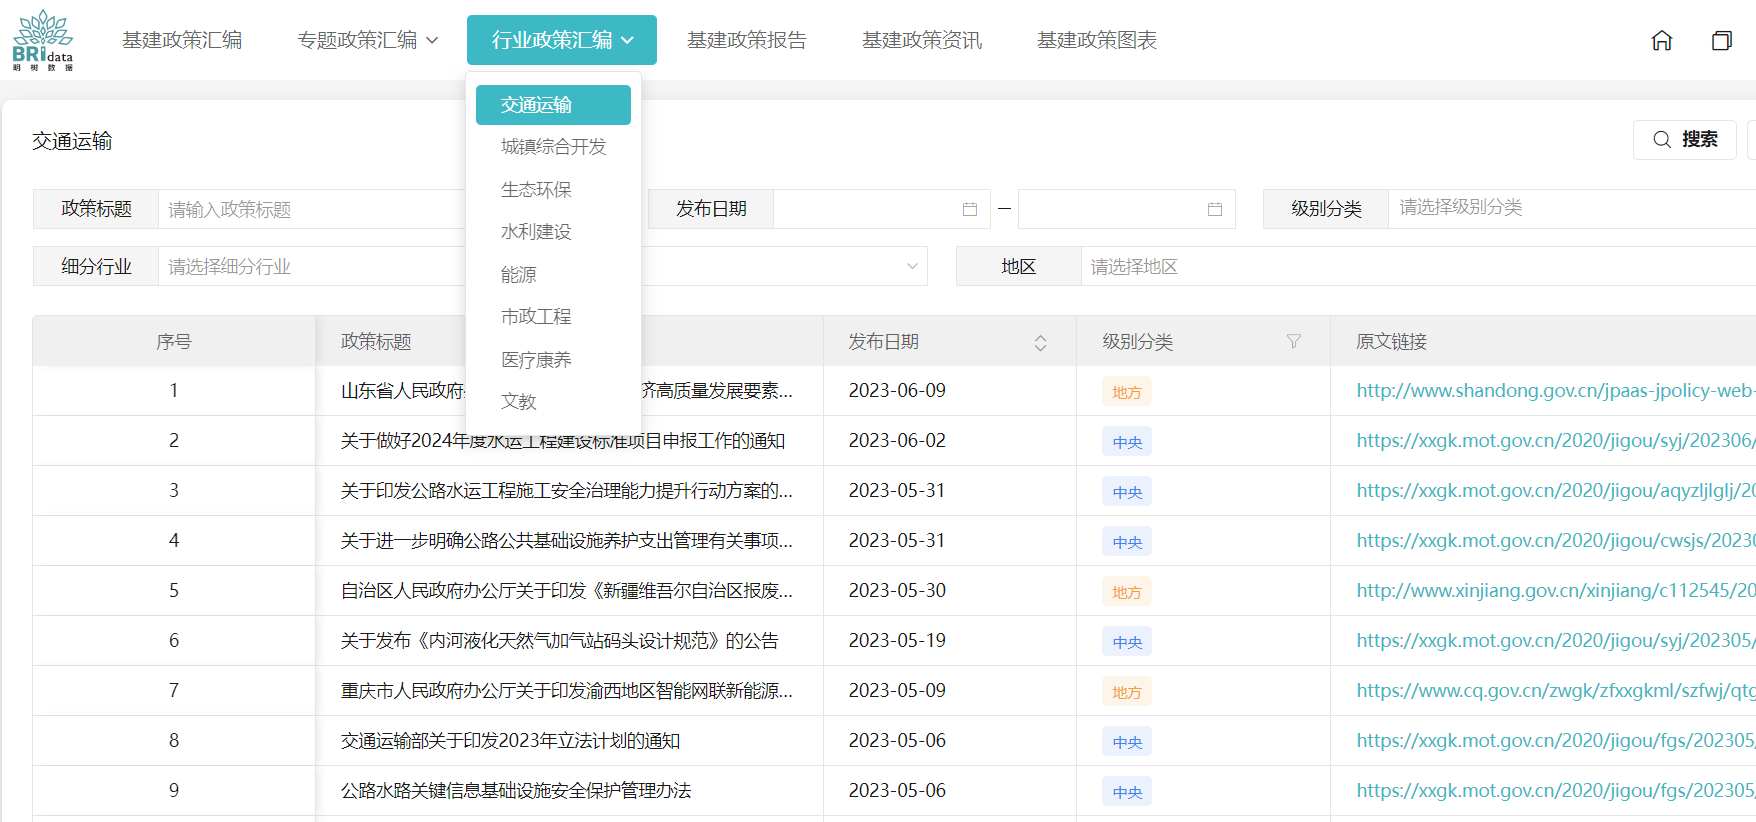Select 城镇综合开发 menu item
Screen dimensions: 1756x822
click(553, 147)
